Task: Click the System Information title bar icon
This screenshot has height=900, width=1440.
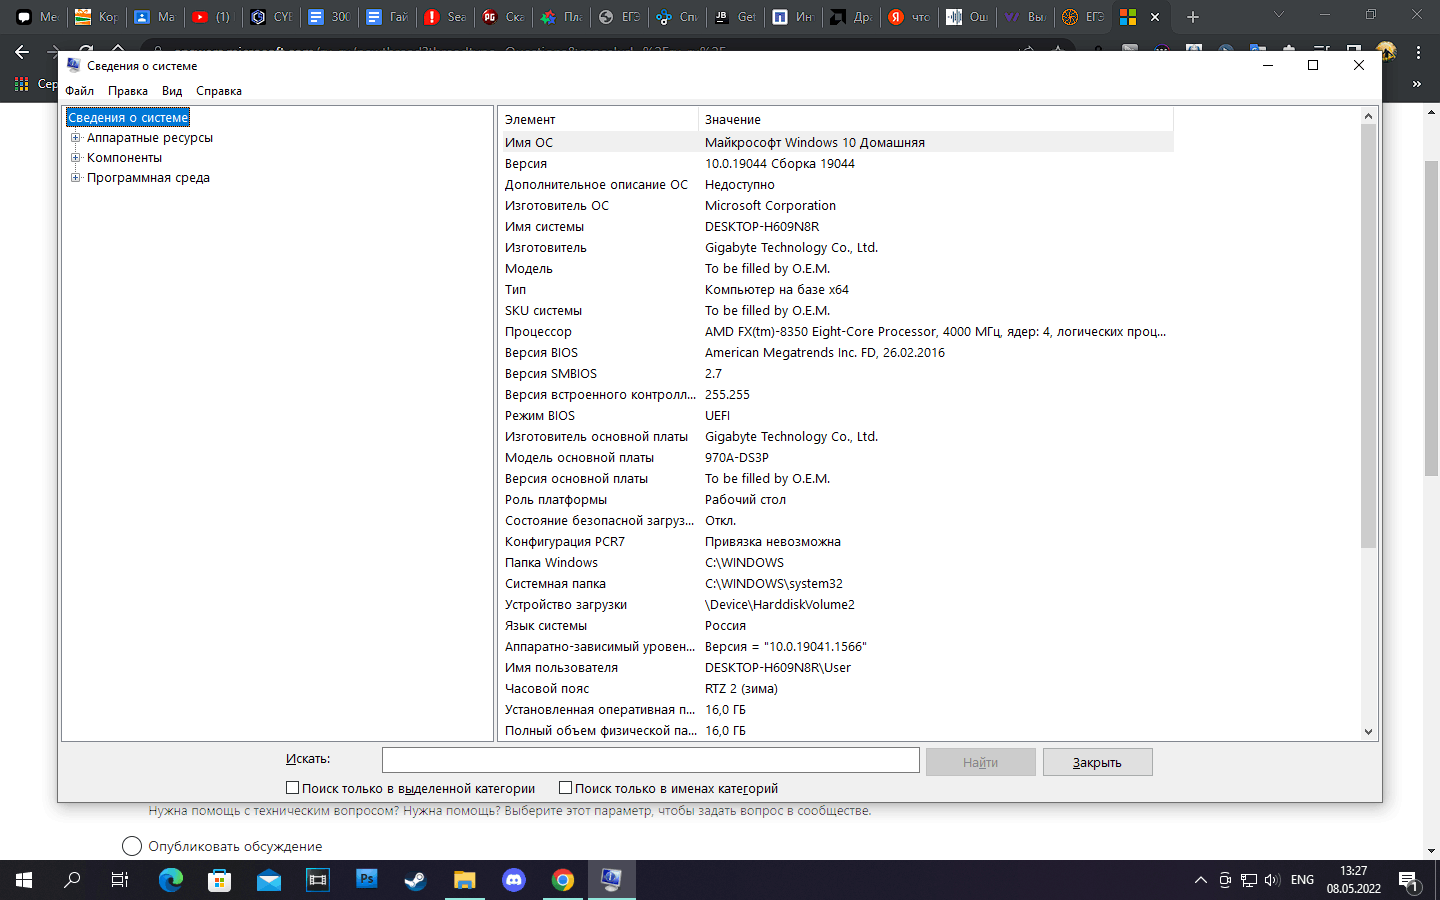Action: (x=74, y=65)
